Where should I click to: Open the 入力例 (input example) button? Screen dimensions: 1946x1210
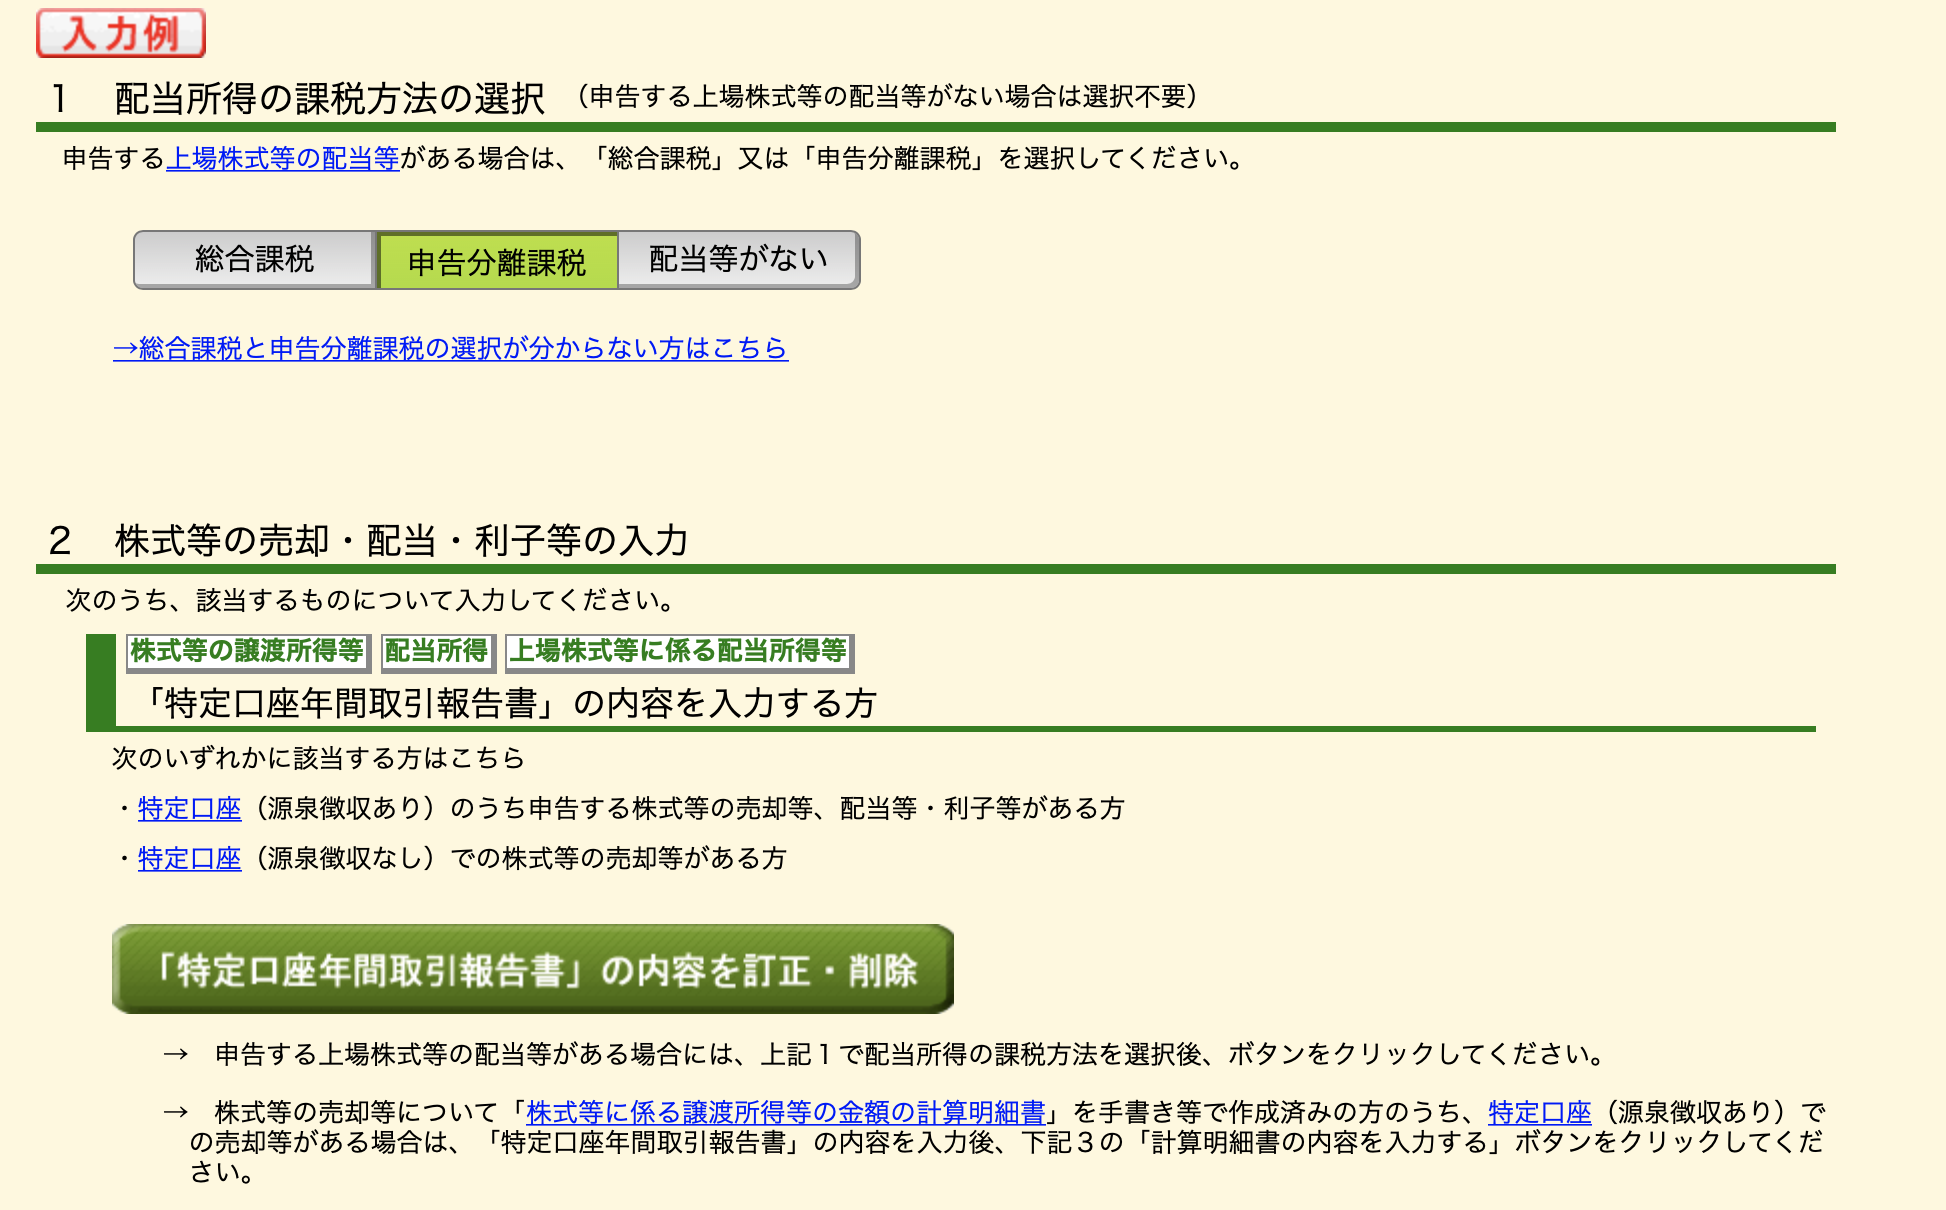[x=121, y=33]
